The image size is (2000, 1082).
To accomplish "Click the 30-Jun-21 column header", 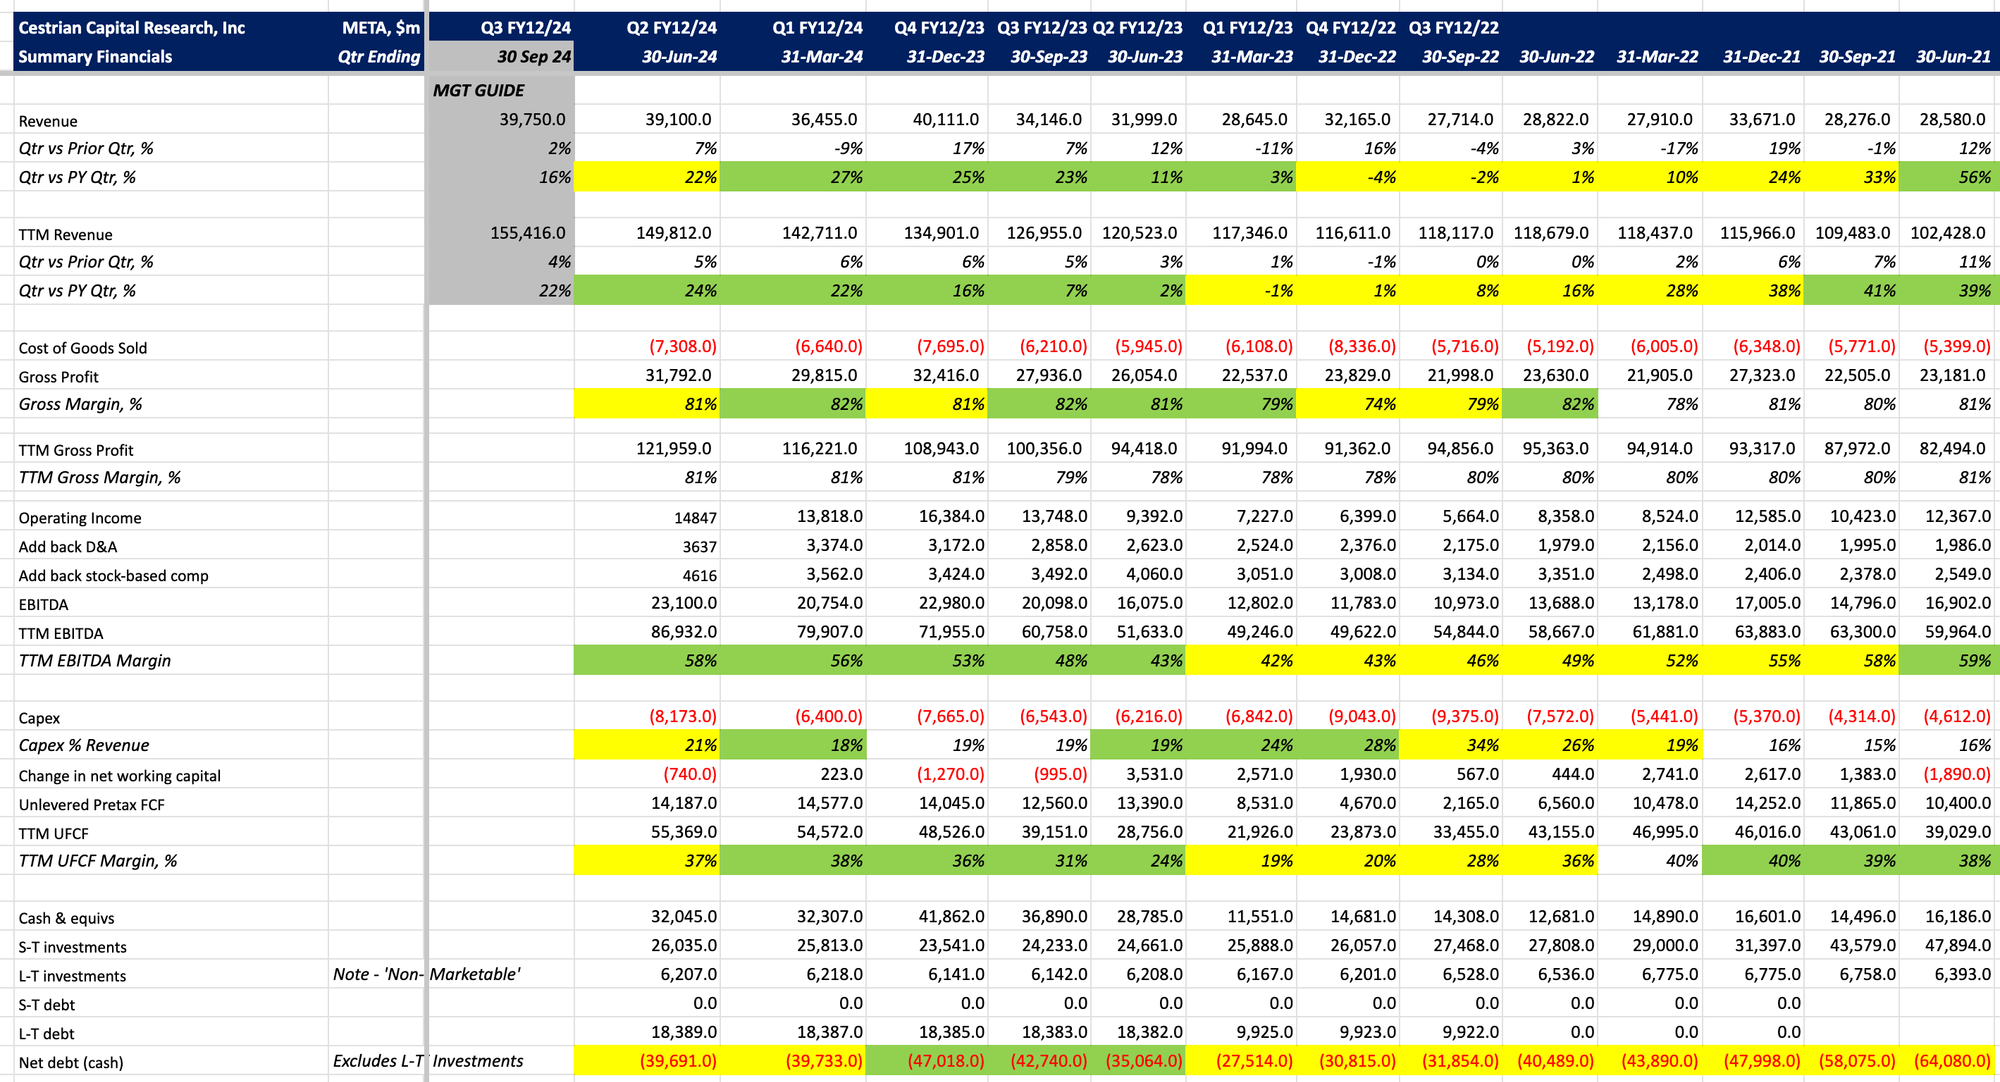I will pyautogui.click(x=1952, y=57).
